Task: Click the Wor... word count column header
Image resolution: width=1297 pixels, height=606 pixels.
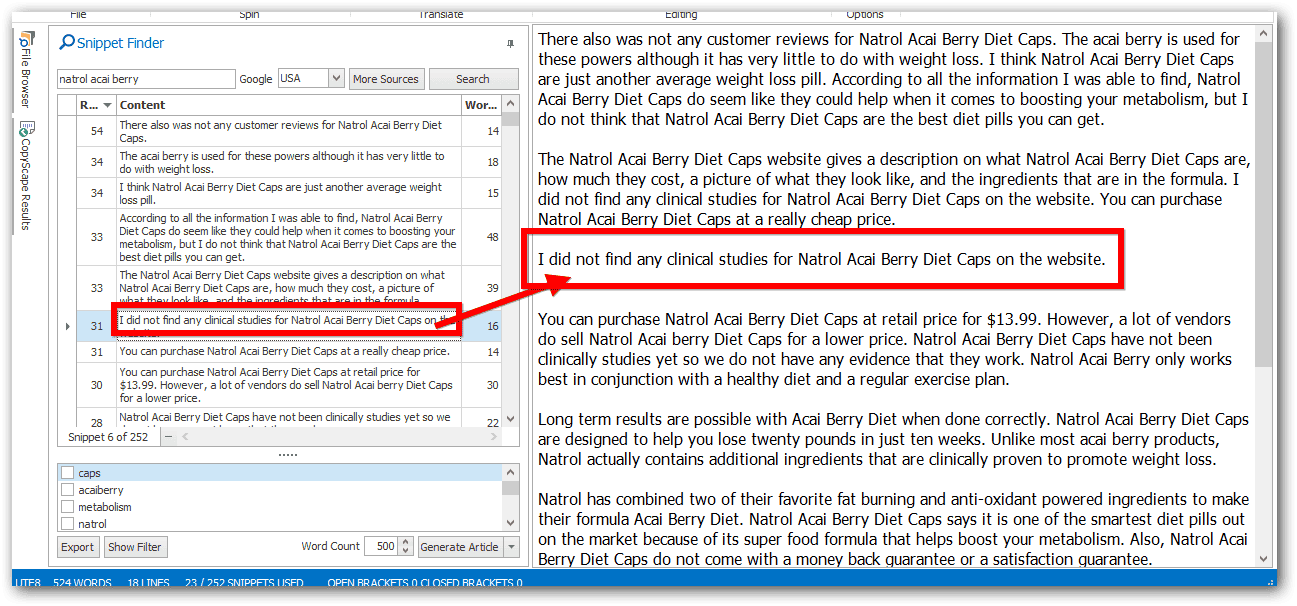Action: coord(481,105)
